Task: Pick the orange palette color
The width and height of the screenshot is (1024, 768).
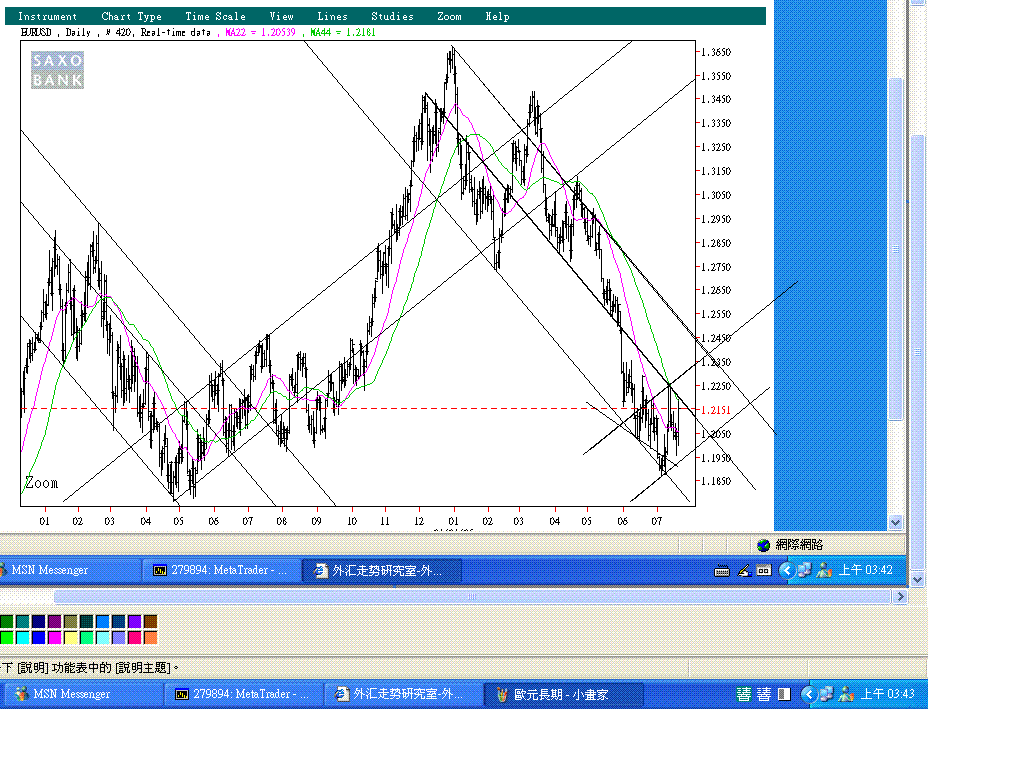Action: pyautogui.click(x=151, y=637)
